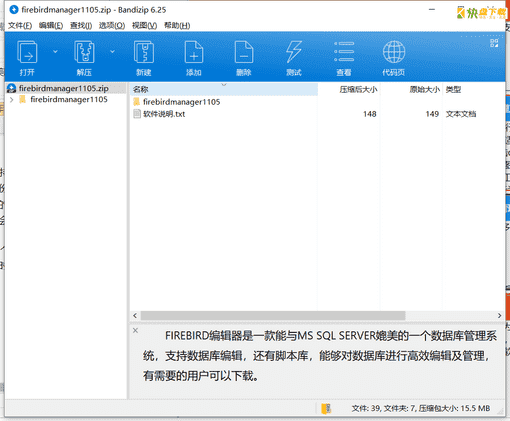
Task: Open the 编辑(E) menu
Action: coord(51,26)
